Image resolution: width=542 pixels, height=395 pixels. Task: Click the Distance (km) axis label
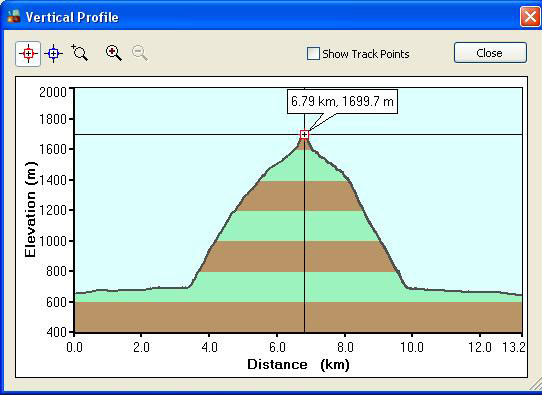tap(298, 364)
